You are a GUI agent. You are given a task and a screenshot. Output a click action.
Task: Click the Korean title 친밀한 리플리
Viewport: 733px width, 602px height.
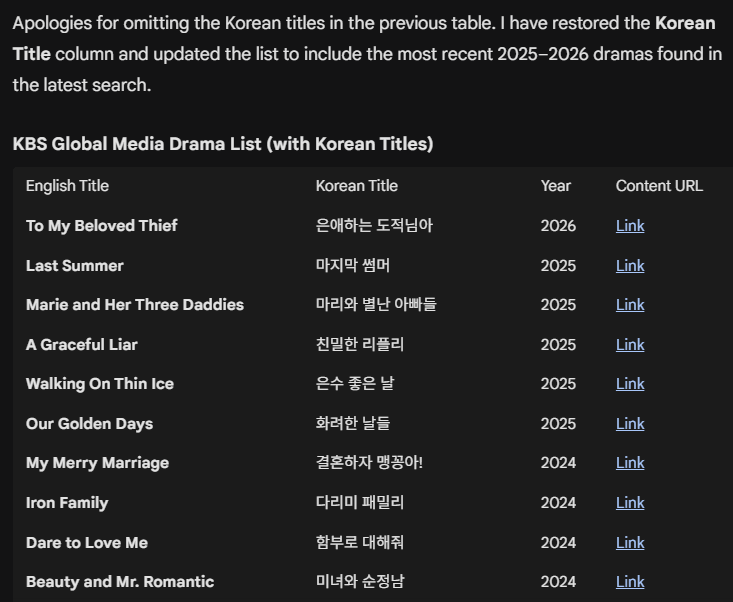360,345
